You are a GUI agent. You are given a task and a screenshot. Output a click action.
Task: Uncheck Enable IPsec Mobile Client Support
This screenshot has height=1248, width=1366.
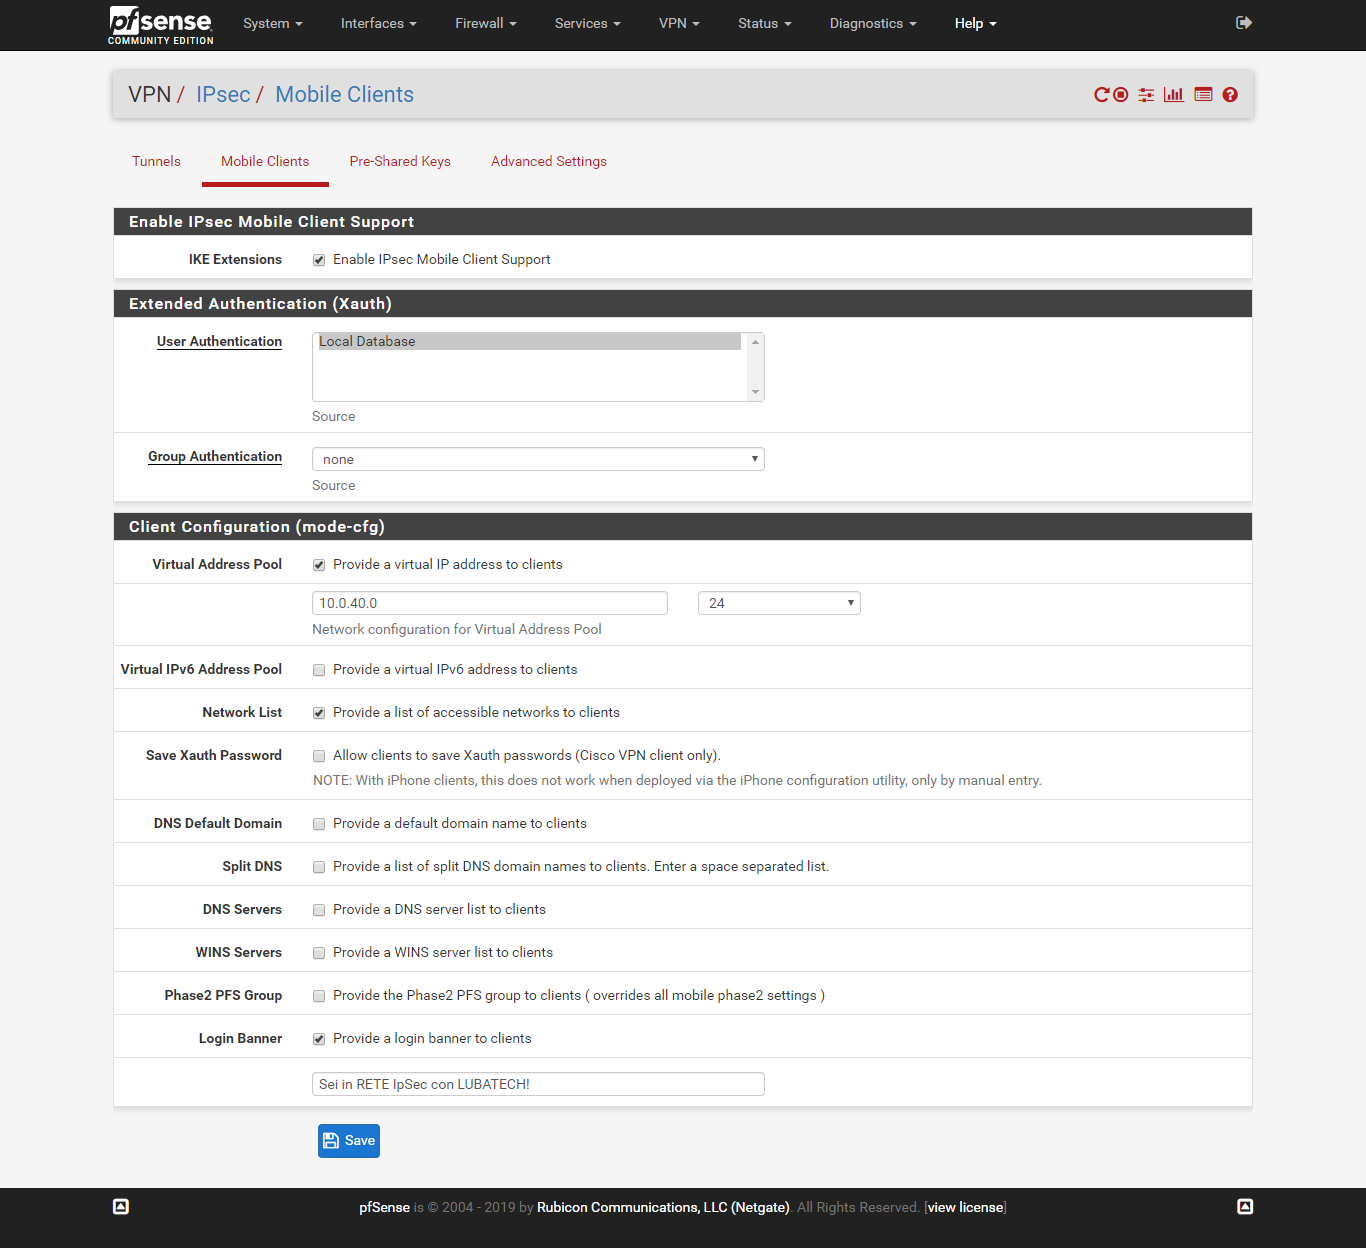pyautogui.click(x=319, y=260)
